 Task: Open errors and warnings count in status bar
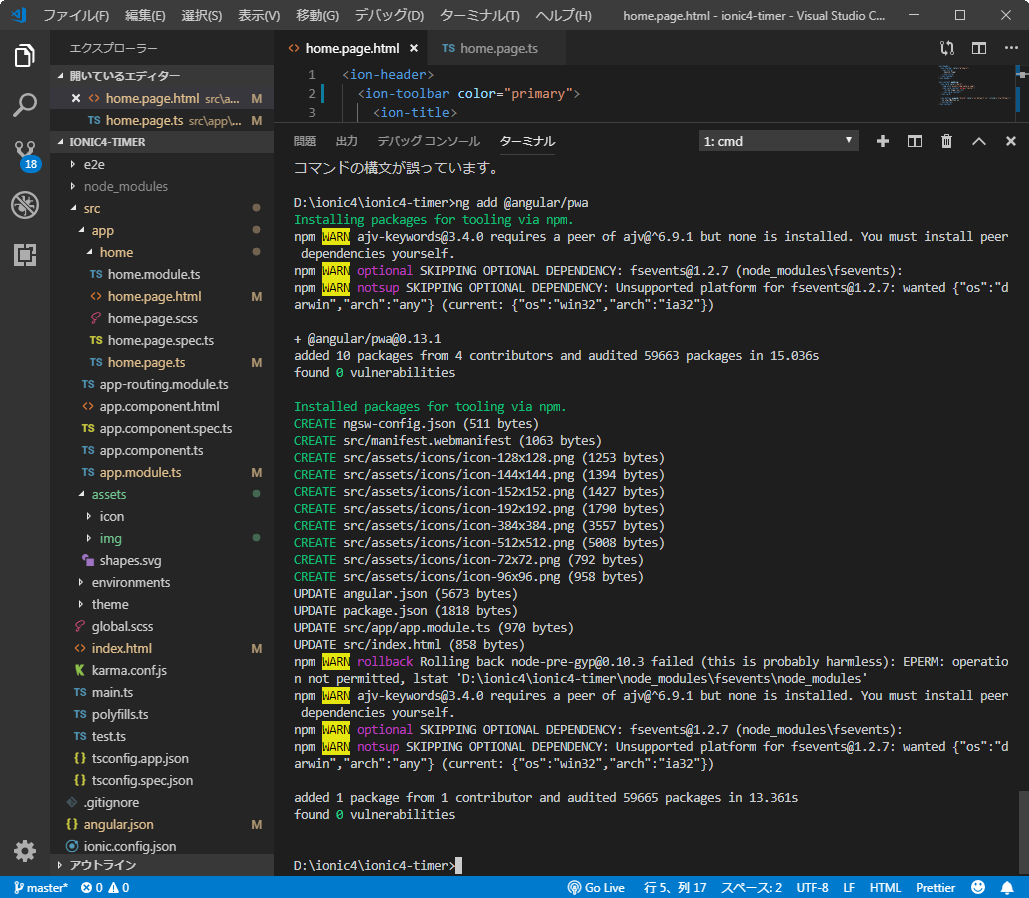pos(105,887)
